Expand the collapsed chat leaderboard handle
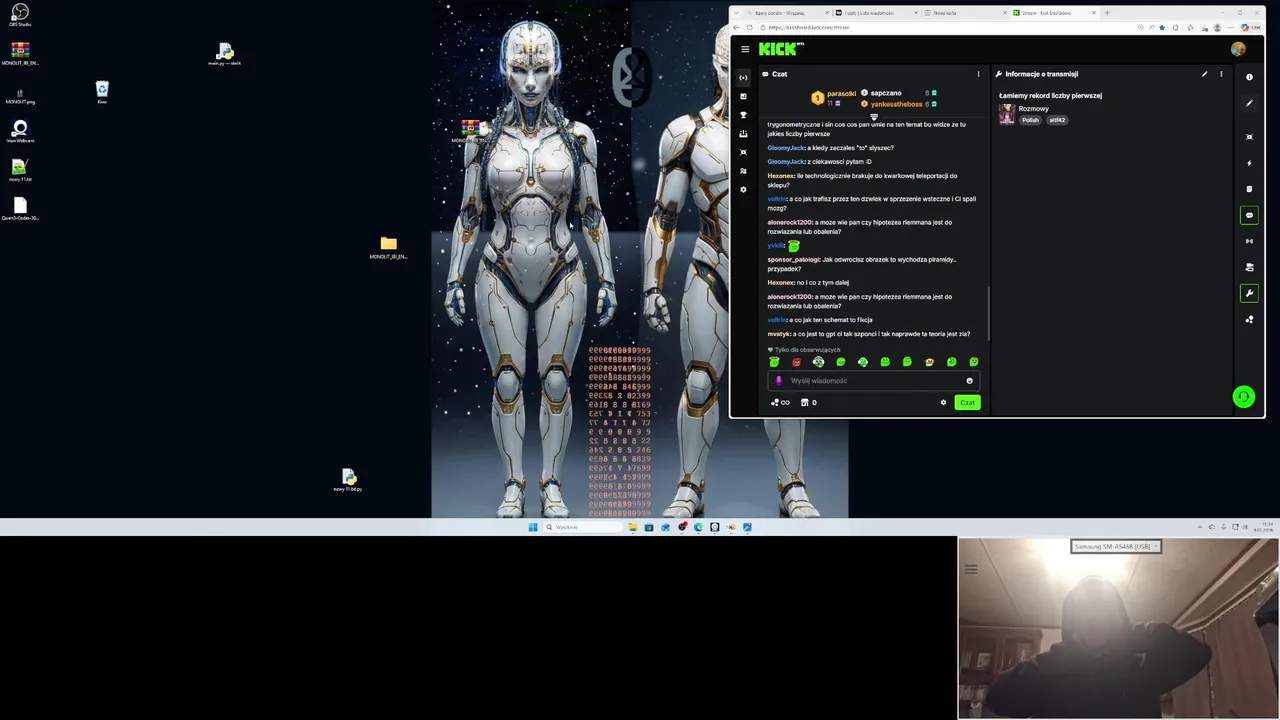1280x720 pixels. [873, 117]
